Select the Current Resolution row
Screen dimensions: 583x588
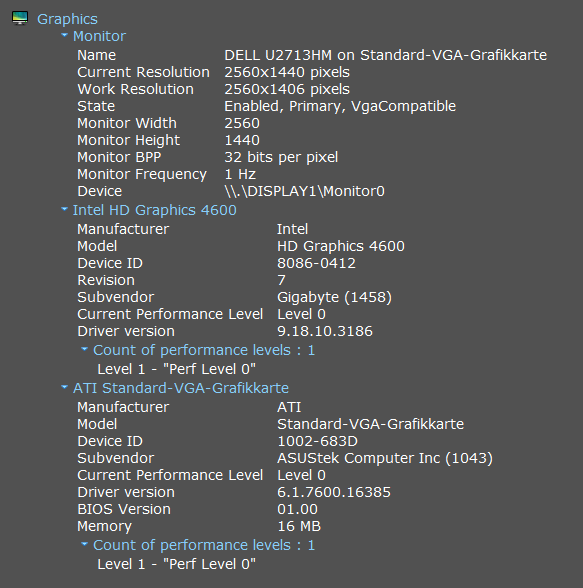[213, 72]
